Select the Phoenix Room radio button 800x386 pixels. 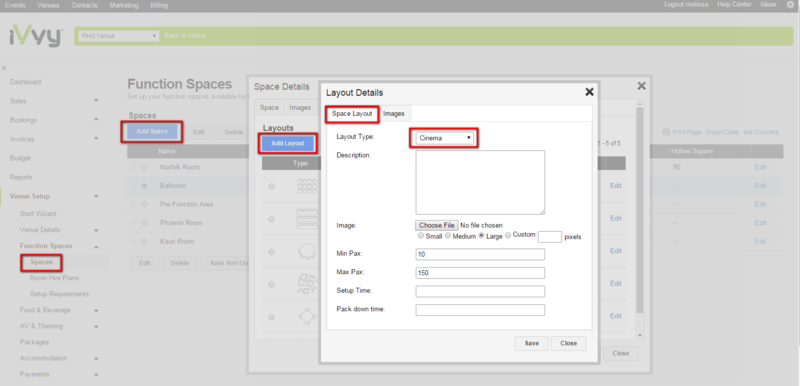coord(144,223)
